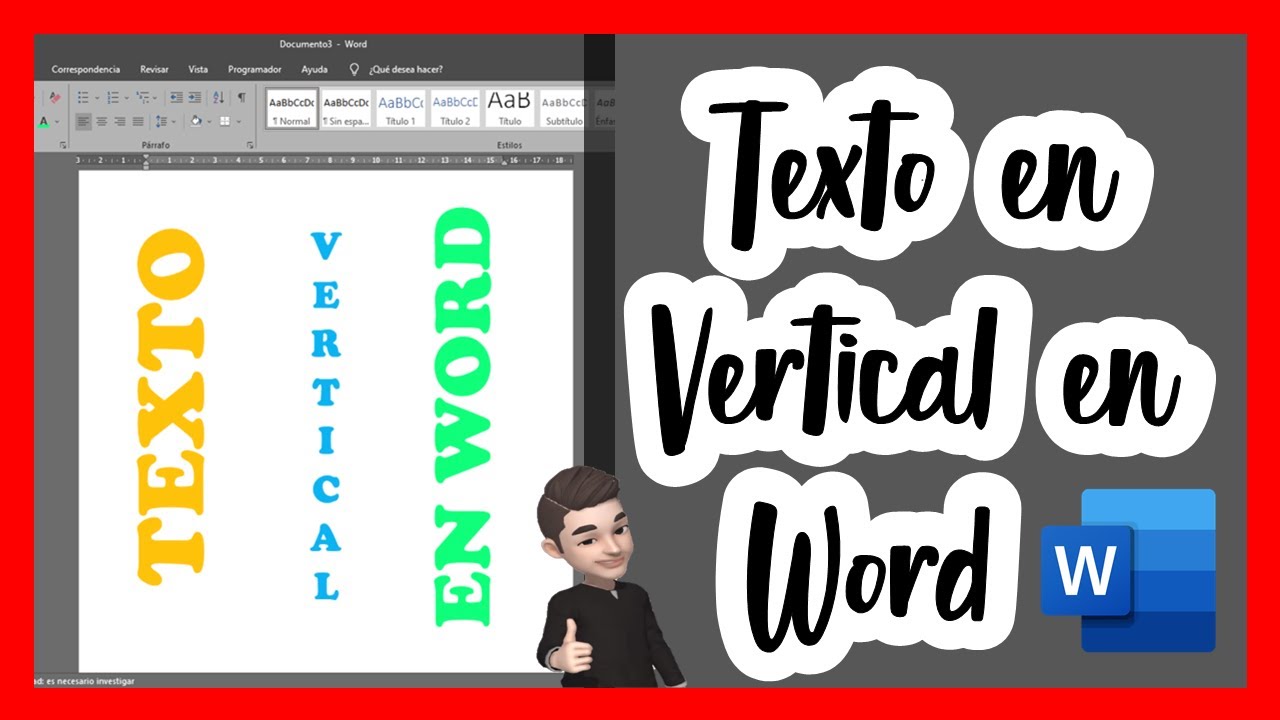Click the ¿Qué desea hacer? search box

tap(406, 70)
